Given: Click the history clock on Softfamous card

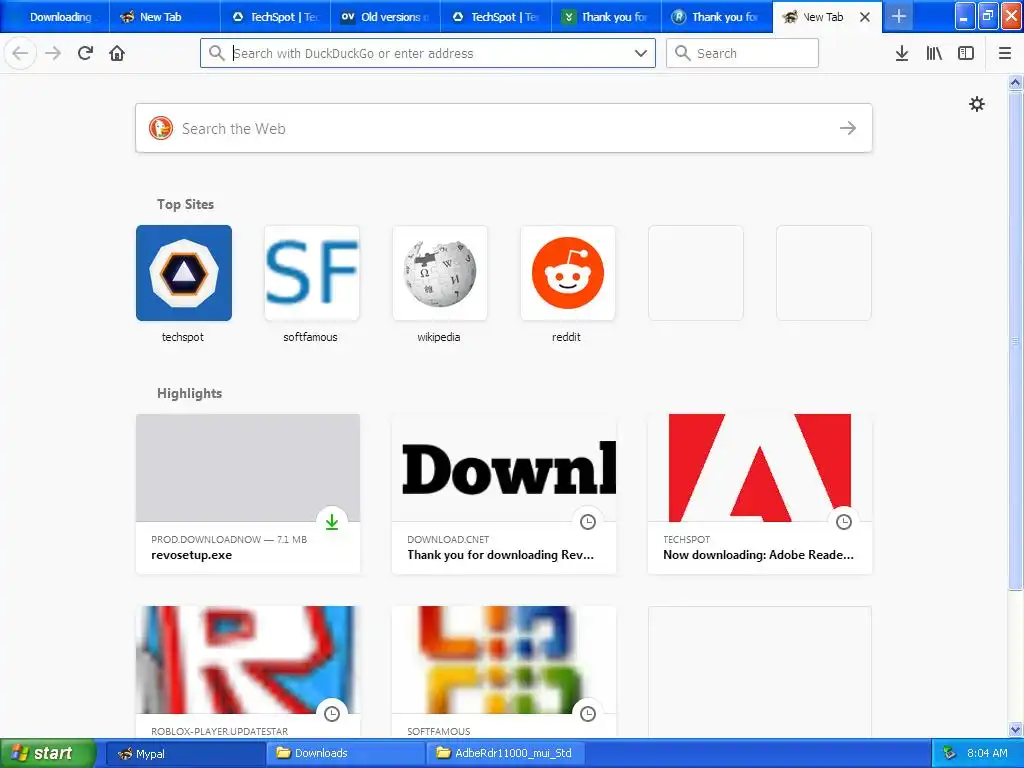Looking at the screenshot, I should (x=588, y=714).
